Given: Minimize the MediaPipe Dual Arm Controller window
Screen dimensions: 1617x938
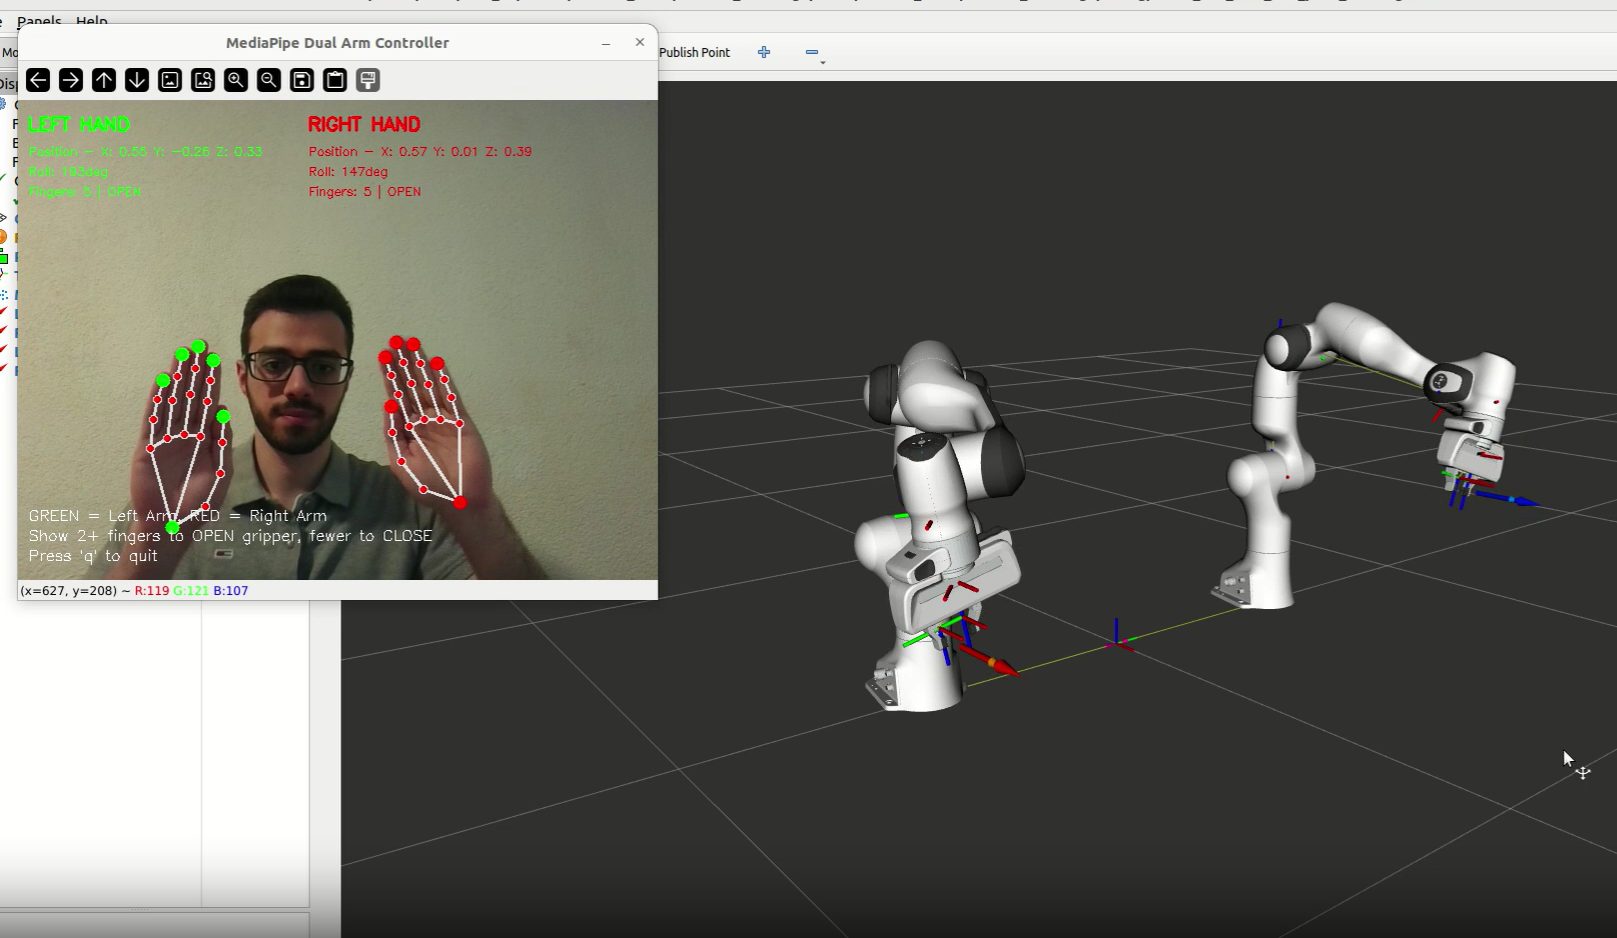Looking at the screenshot, I should tap(606, 43).
